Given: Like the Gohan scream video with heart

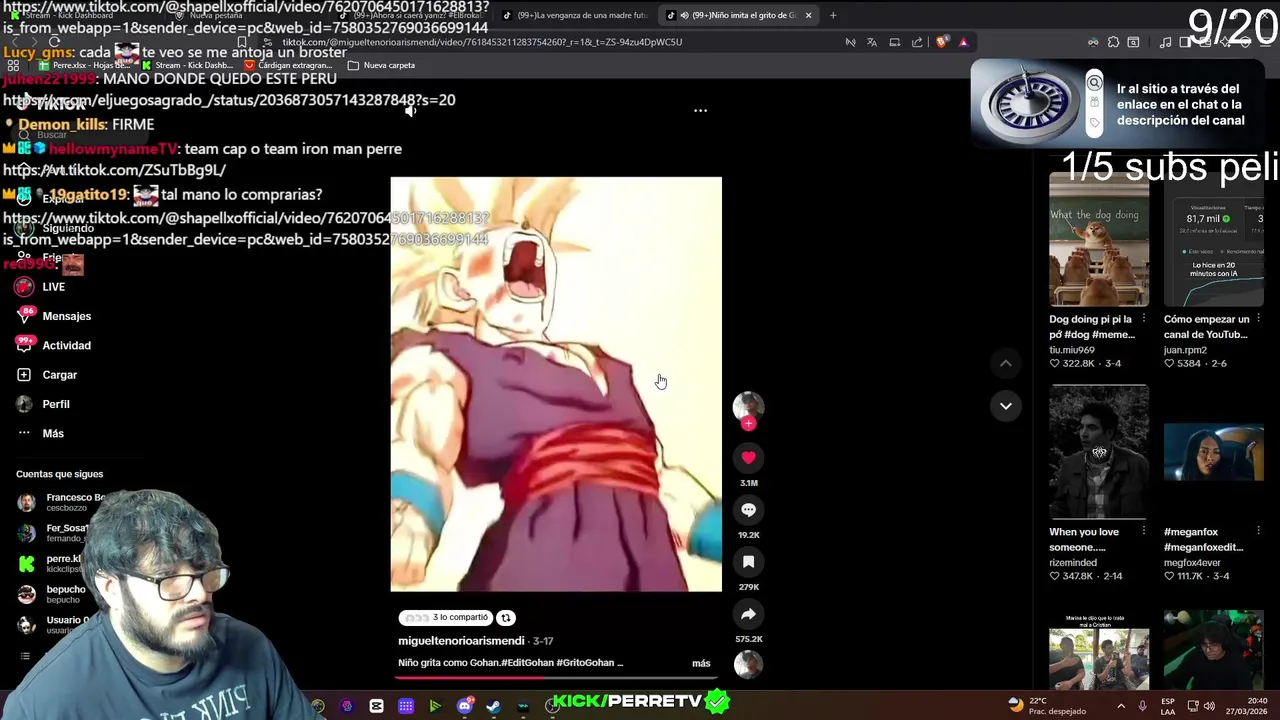Looking at the screenshot, I should 748,457.
